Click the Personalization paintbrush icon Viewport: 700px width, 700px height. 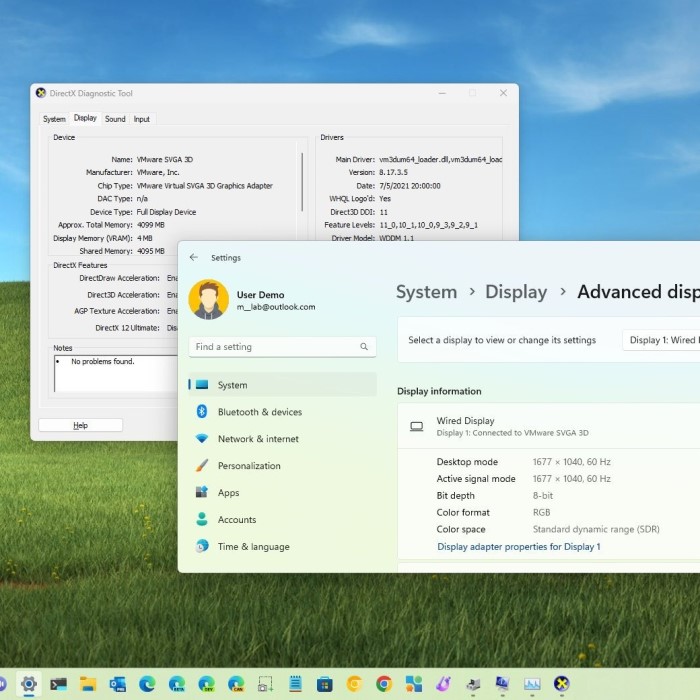point(201,466)
